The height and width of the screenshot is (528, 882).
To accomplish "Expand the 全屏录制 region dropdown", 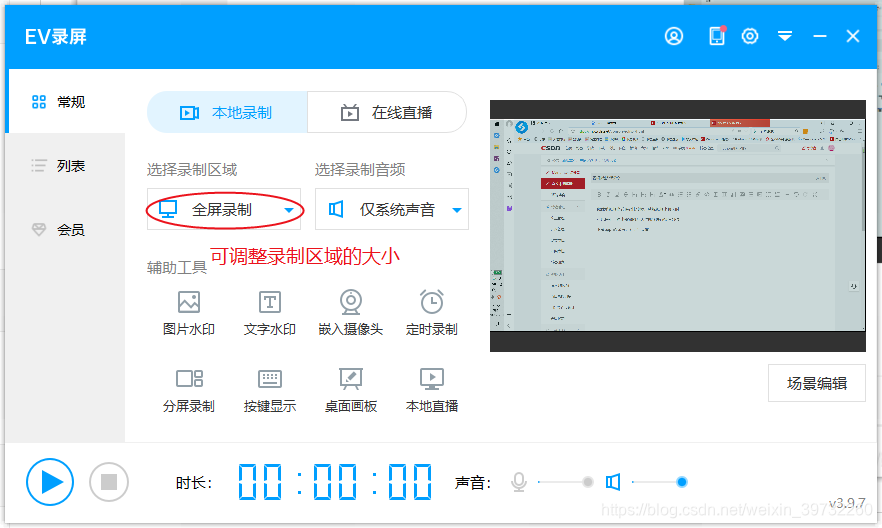I will click(x=224, y=209).
